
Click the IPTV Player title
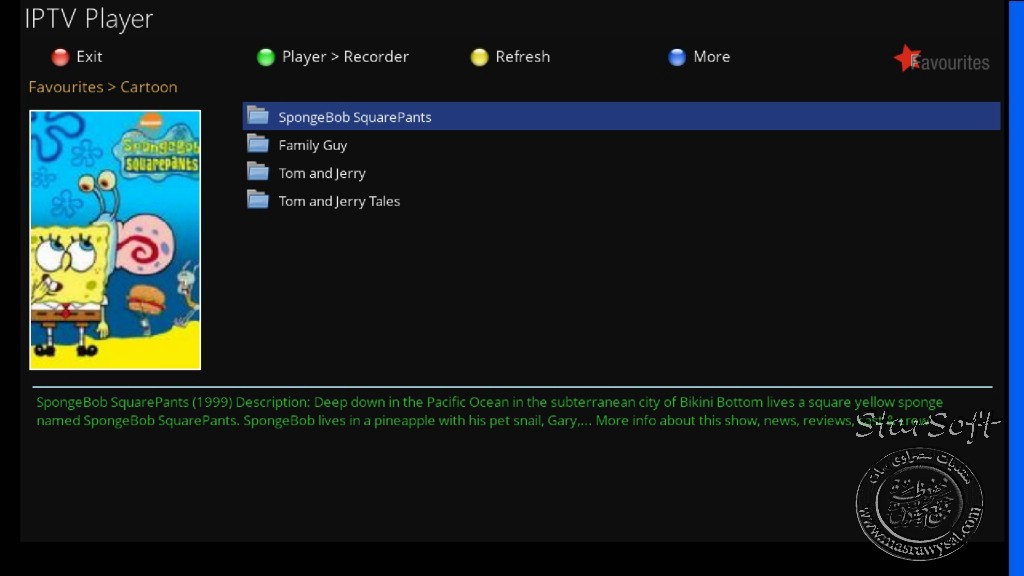pos(89,19)
